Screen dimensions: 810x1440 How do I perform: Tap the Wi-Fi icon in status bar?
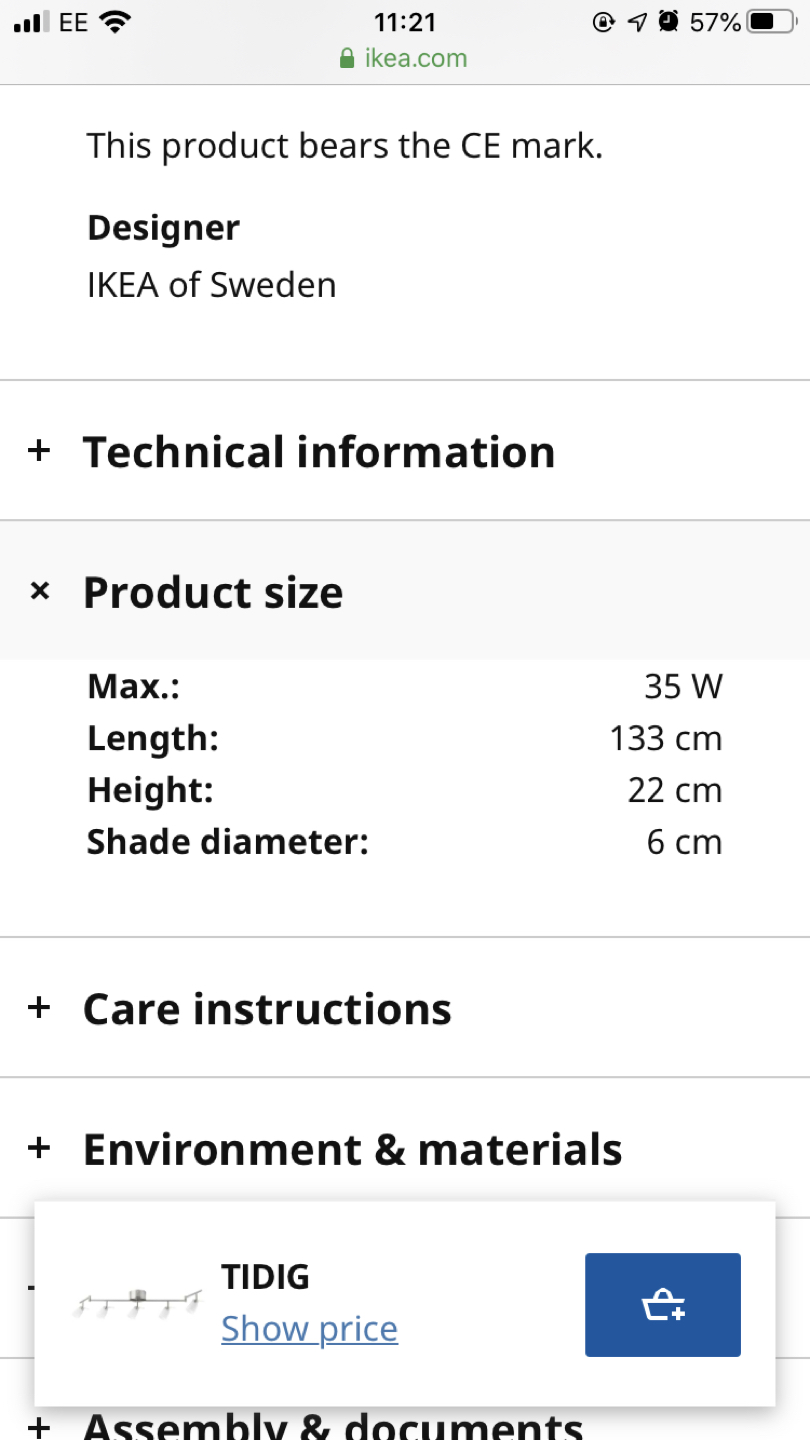coord(117,22)
